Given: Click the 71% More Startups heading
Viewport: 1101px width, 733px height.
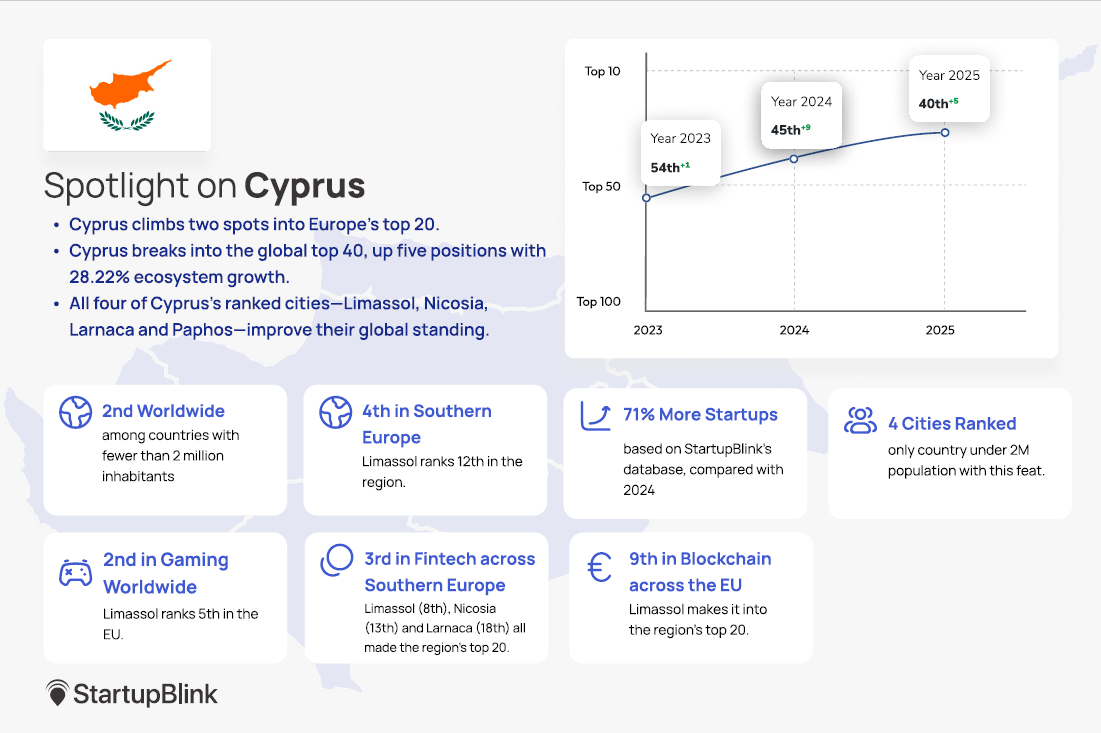Looking at the screenshot, I should [700, 414].
